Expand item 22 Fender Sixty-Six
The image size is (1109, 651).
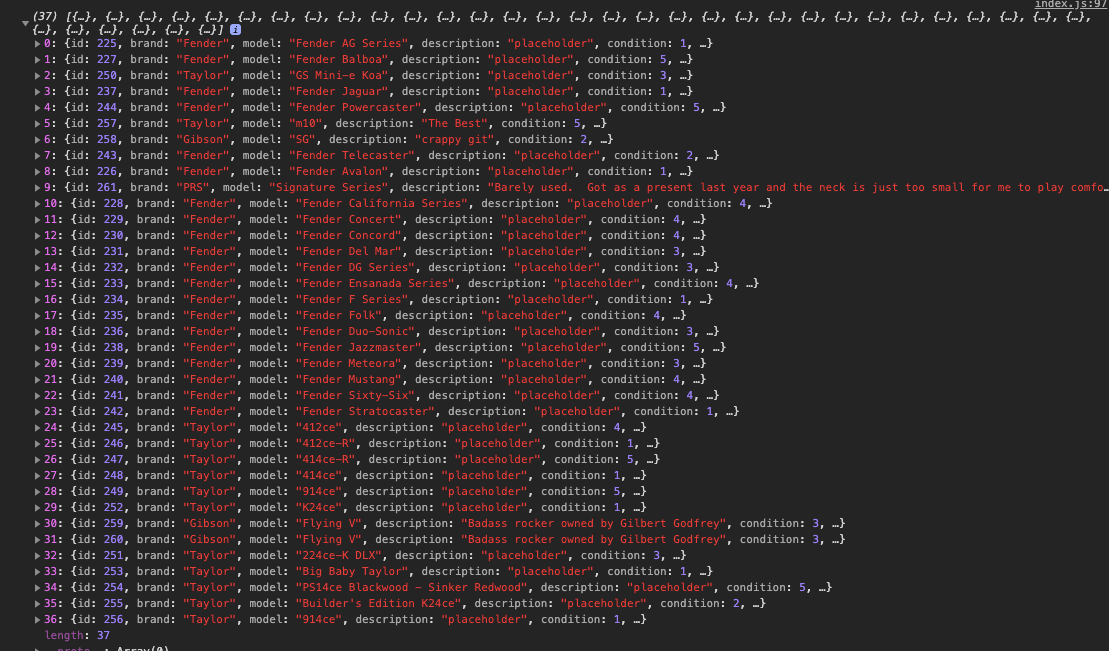(37, 396)
